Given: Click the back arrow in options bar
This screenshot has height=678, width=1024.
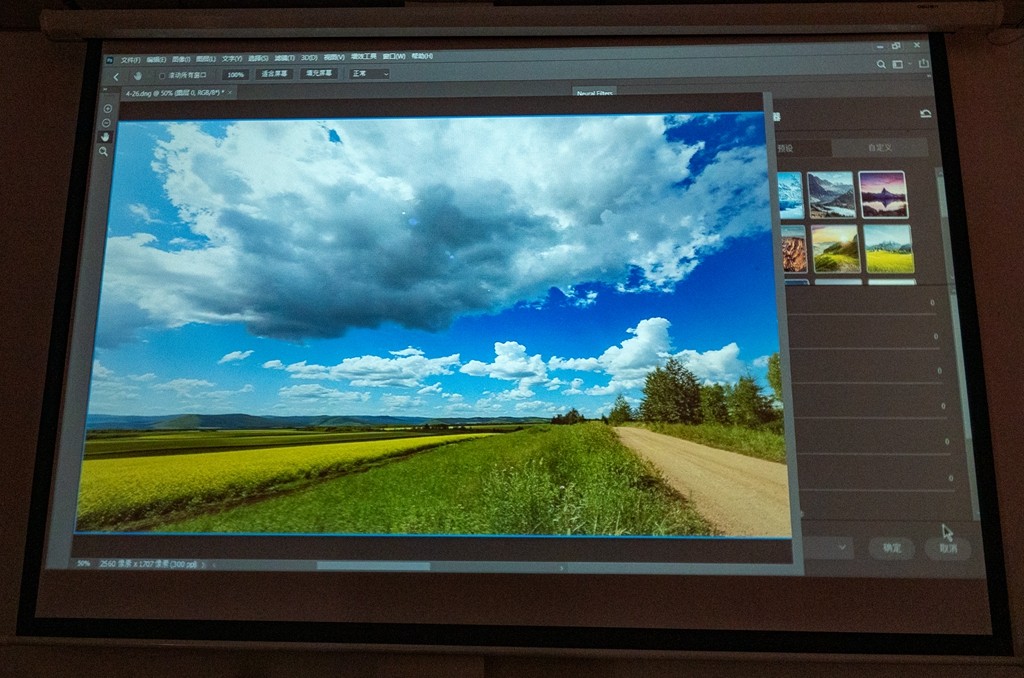Looking at the screenshot, I should click(x=116, y=76).
